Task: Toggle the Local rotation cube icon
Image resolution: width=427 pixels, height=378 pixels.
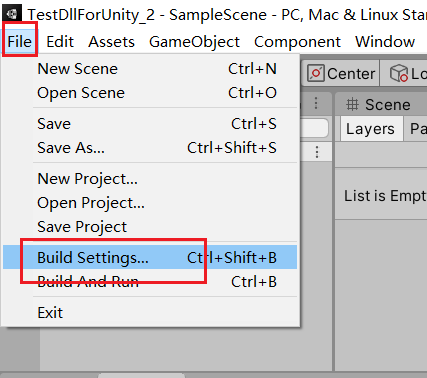Action: click(x=399, y=73)
